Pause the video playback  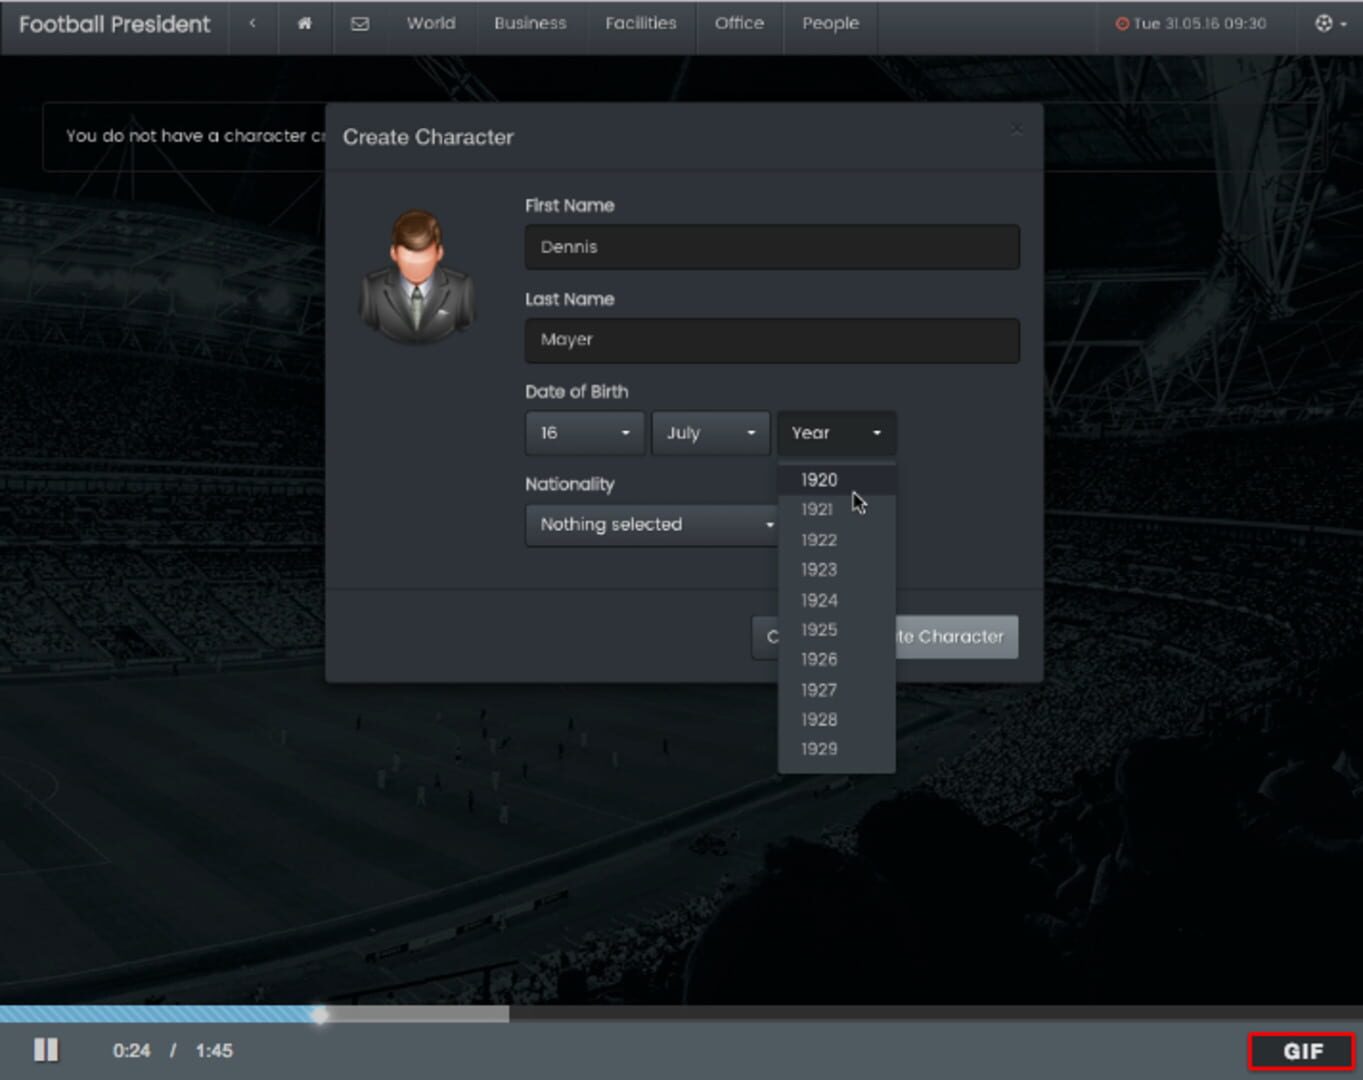pos(46,1050)
